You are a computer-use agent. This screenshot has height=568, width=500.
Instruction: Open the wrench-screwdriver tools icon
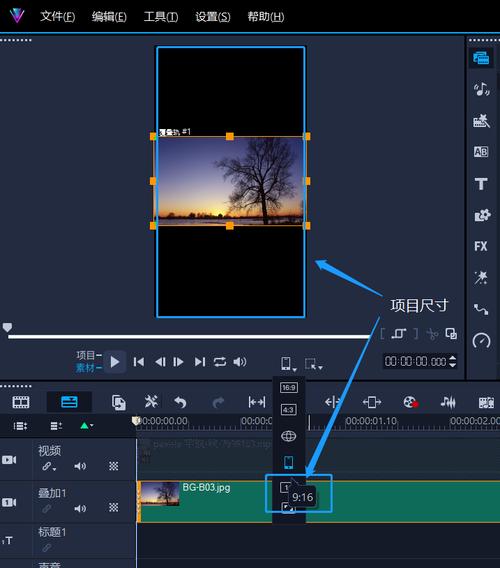pos(151,402)
